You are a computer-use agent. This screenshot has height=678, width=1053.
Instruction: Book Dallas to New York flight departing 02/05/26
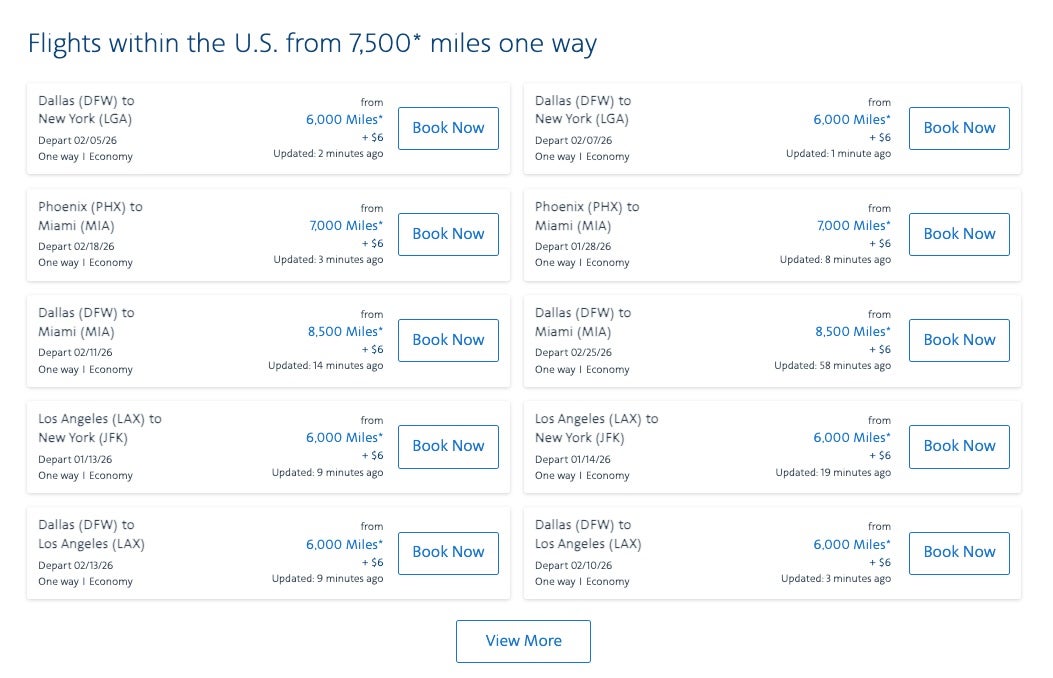click(x=448, y=128)
